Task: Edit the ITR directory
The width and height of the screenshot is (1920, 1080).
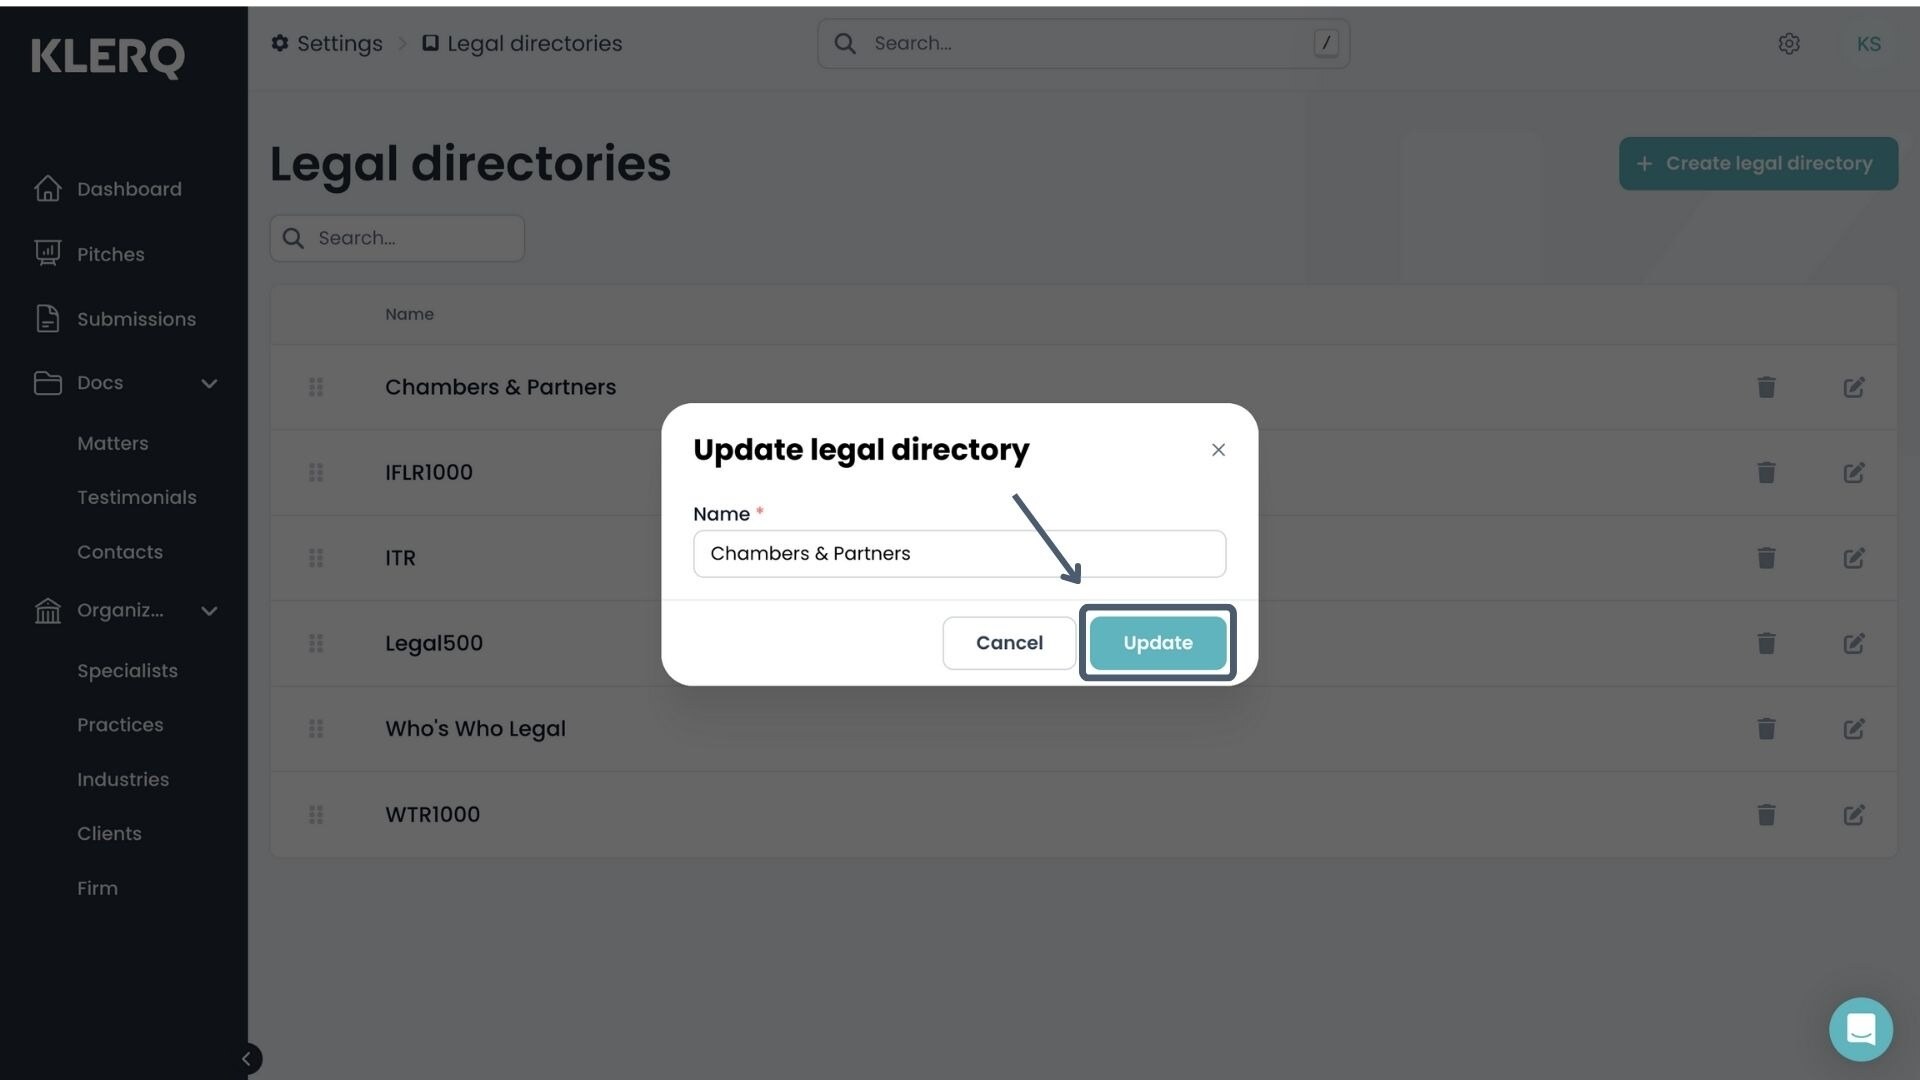Action: click(1854, 558)
